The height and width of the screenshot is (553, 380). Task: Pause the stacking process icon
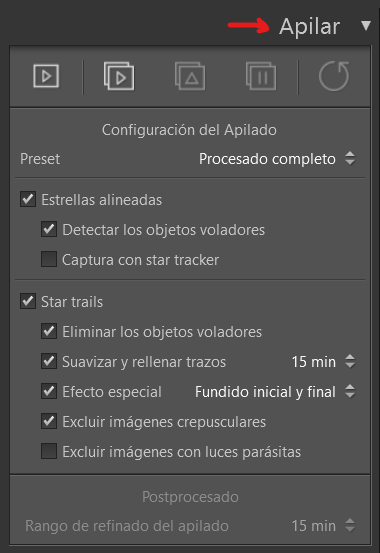(x=261, y=76)
